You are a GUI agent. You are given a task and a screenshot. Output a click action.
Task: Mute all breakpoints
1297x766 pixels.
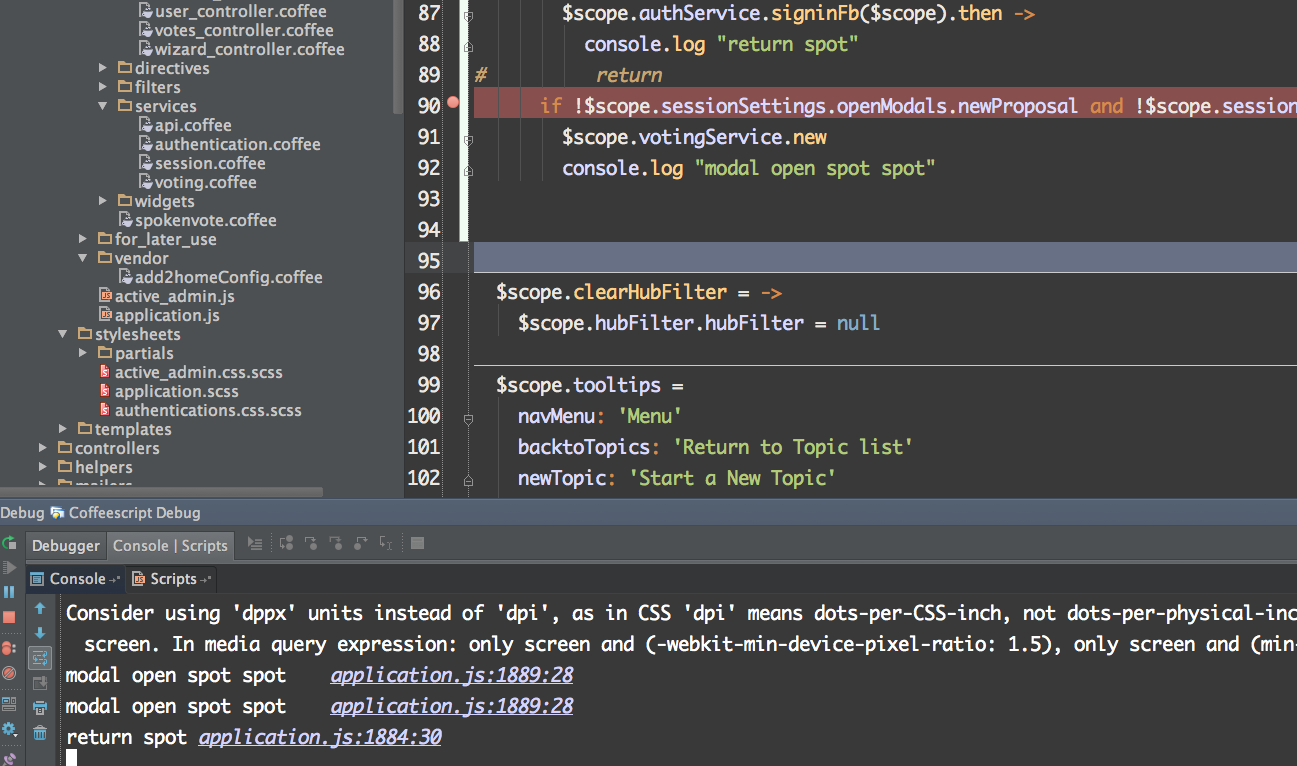coord(9,672)
